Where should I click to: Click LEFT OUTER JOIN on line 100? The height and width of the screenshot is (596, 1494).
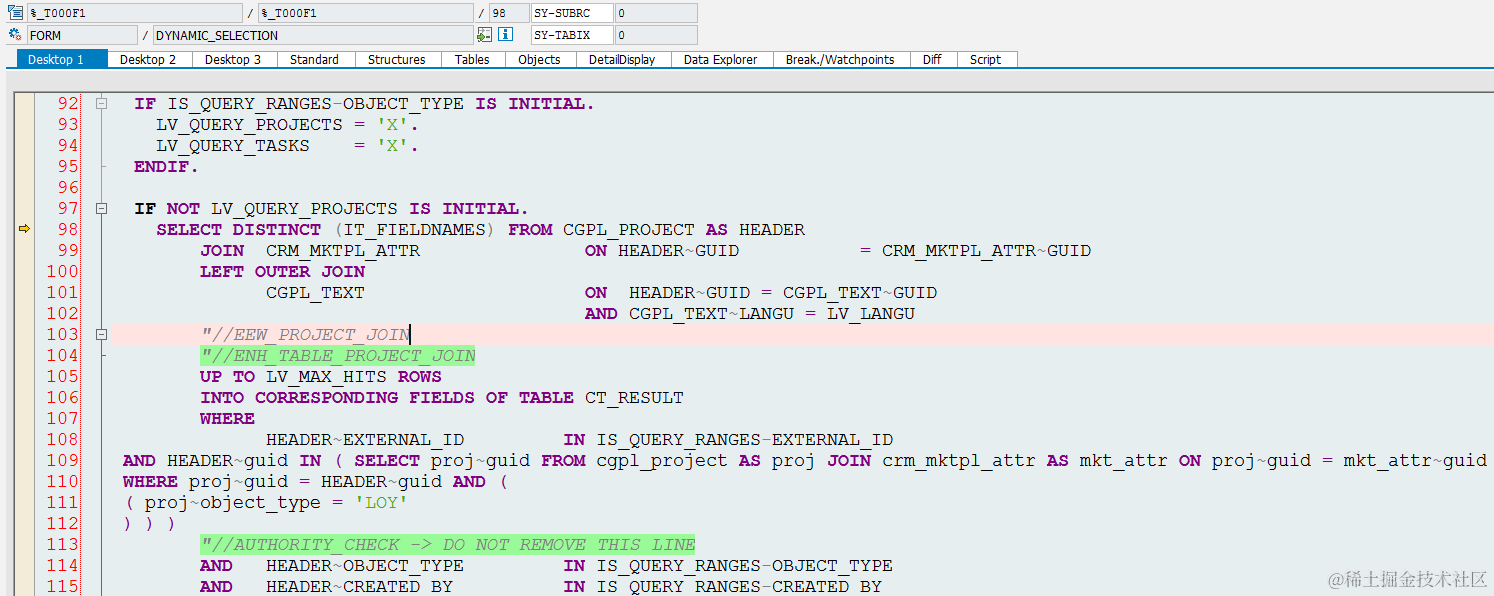[x=282, y=272]
